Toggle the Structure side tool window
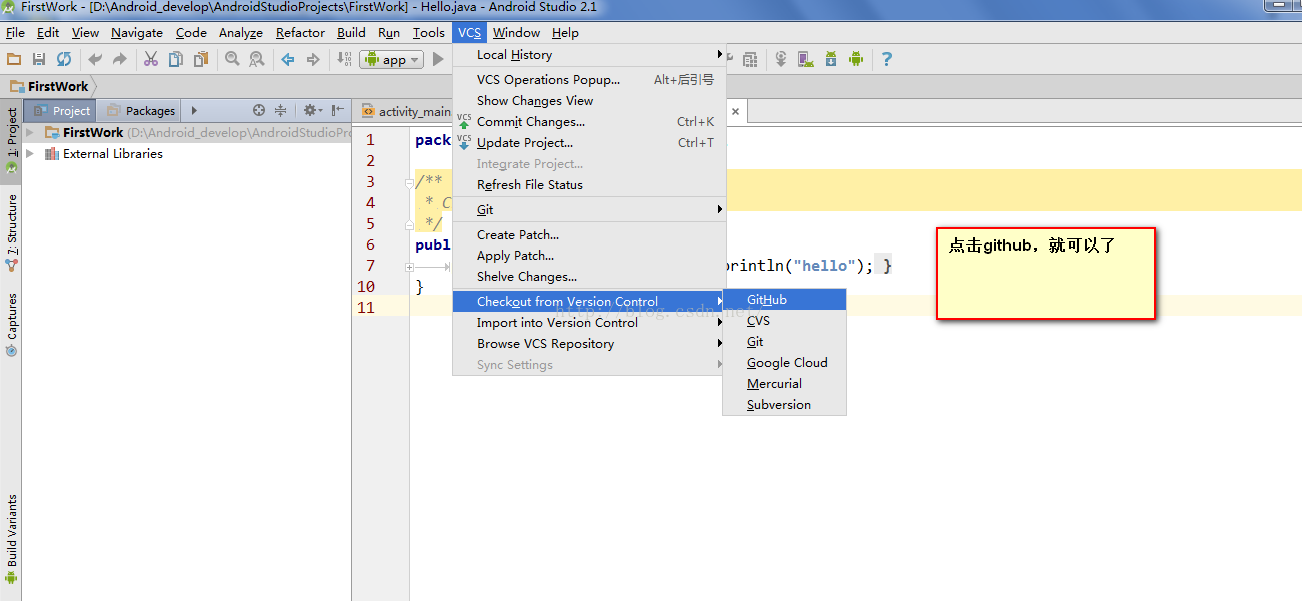This screenshot has width=1302, height=601. point(12,232)
